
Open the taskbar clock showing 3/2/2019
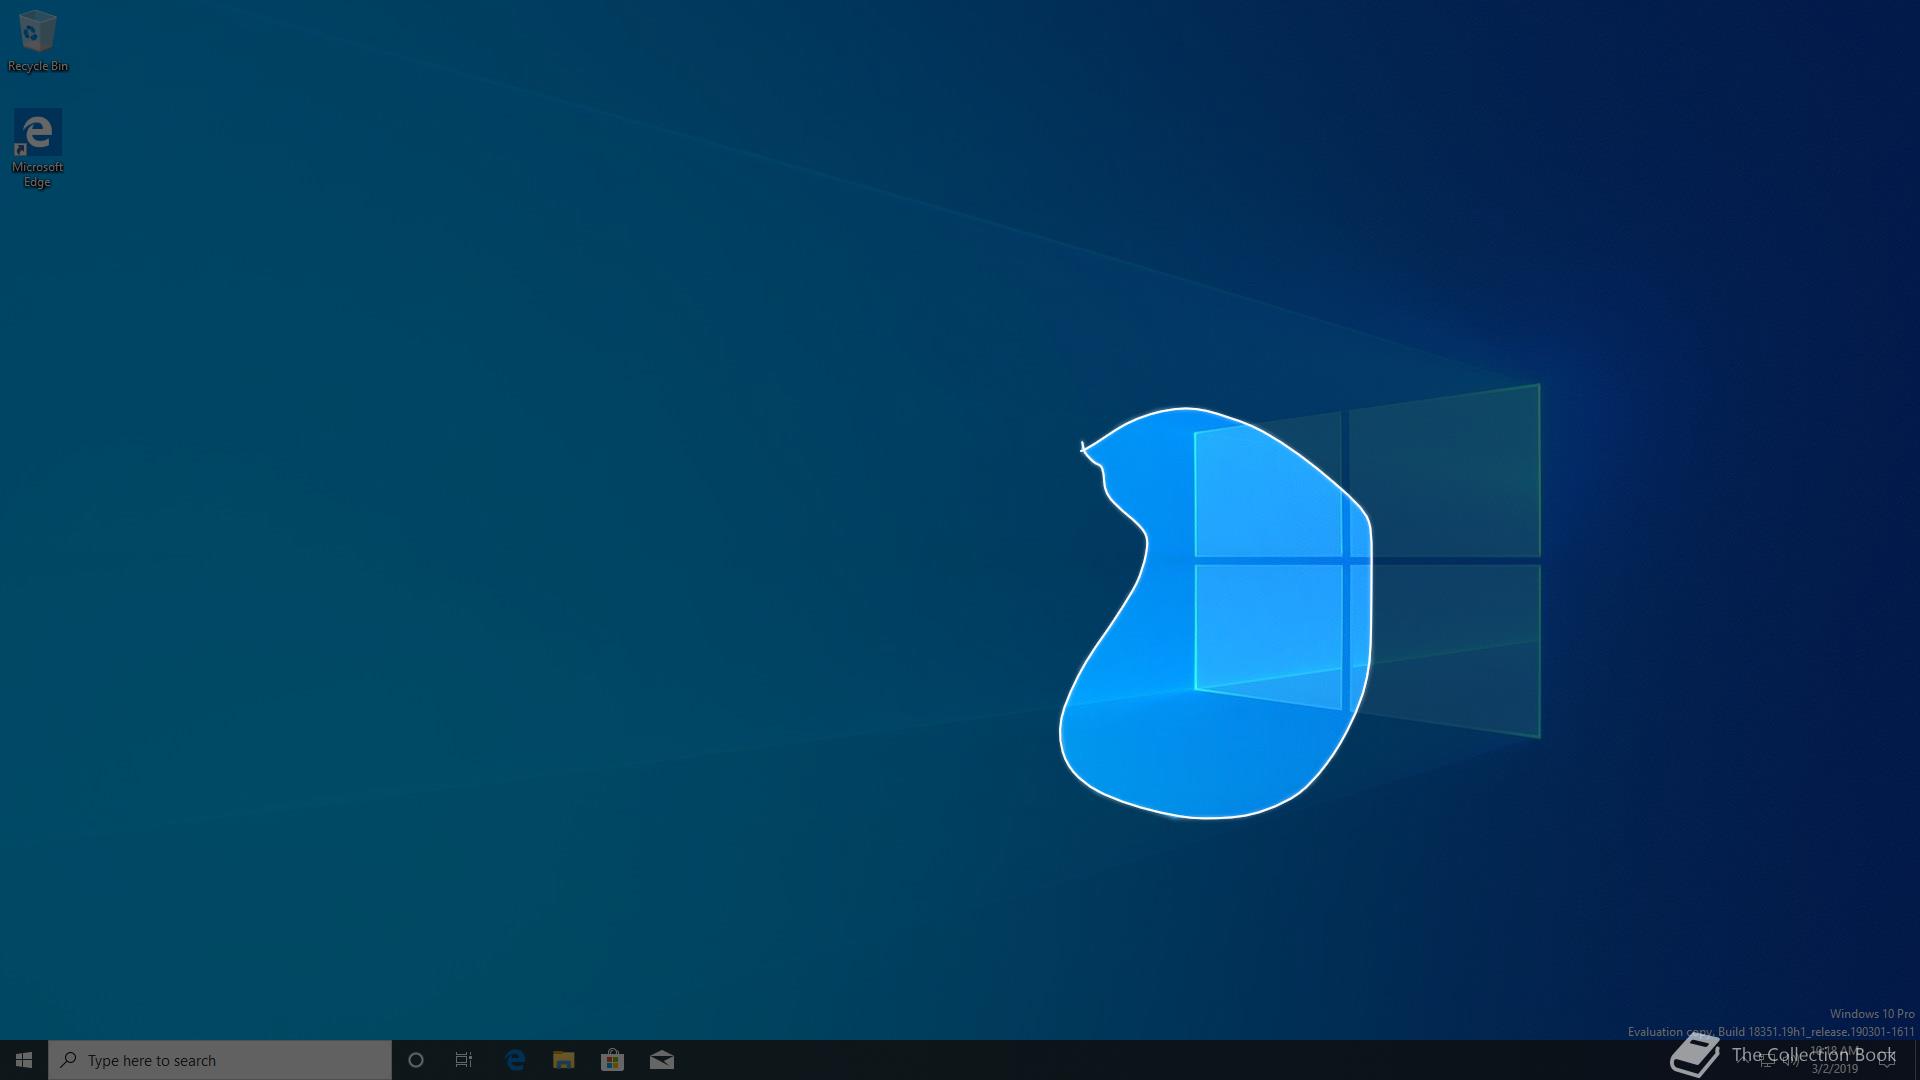(1834, 1060)
